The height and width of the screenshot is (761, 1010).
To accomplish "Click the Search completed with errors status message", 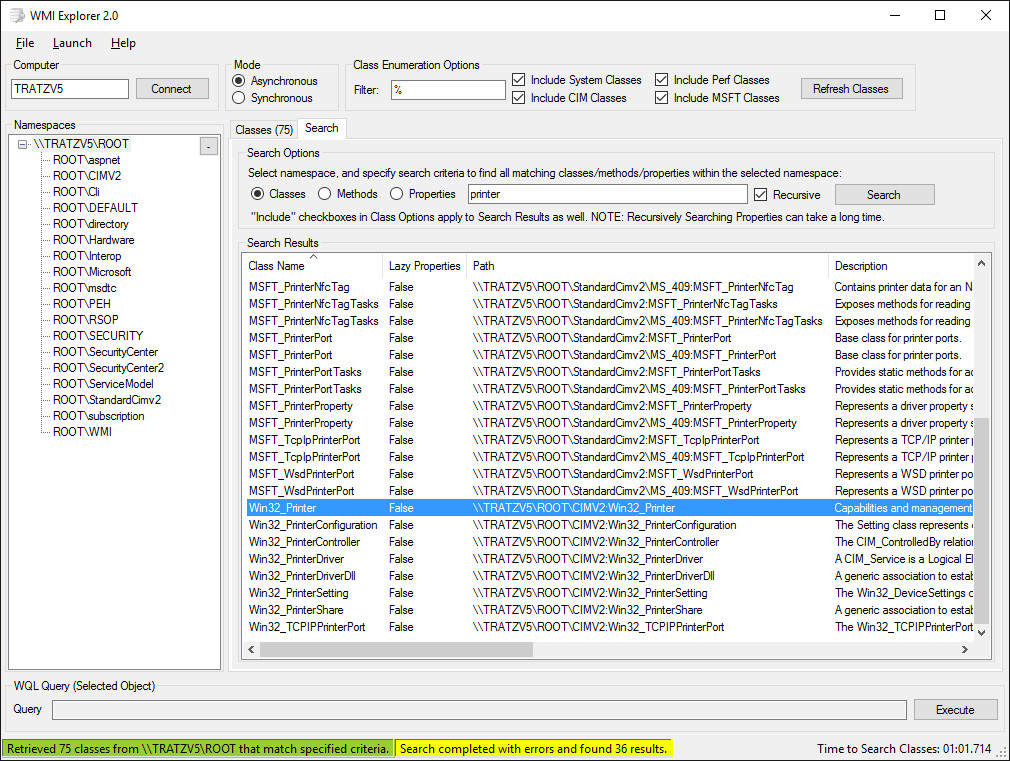I will [x=533, y=749].
